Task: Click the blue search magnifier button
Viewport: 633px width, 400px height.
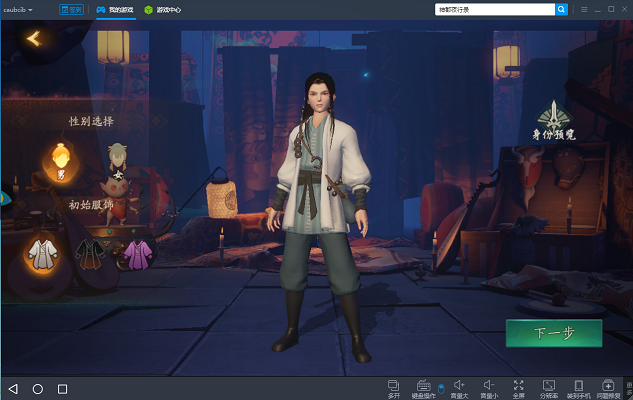Action: pos(561,10)
